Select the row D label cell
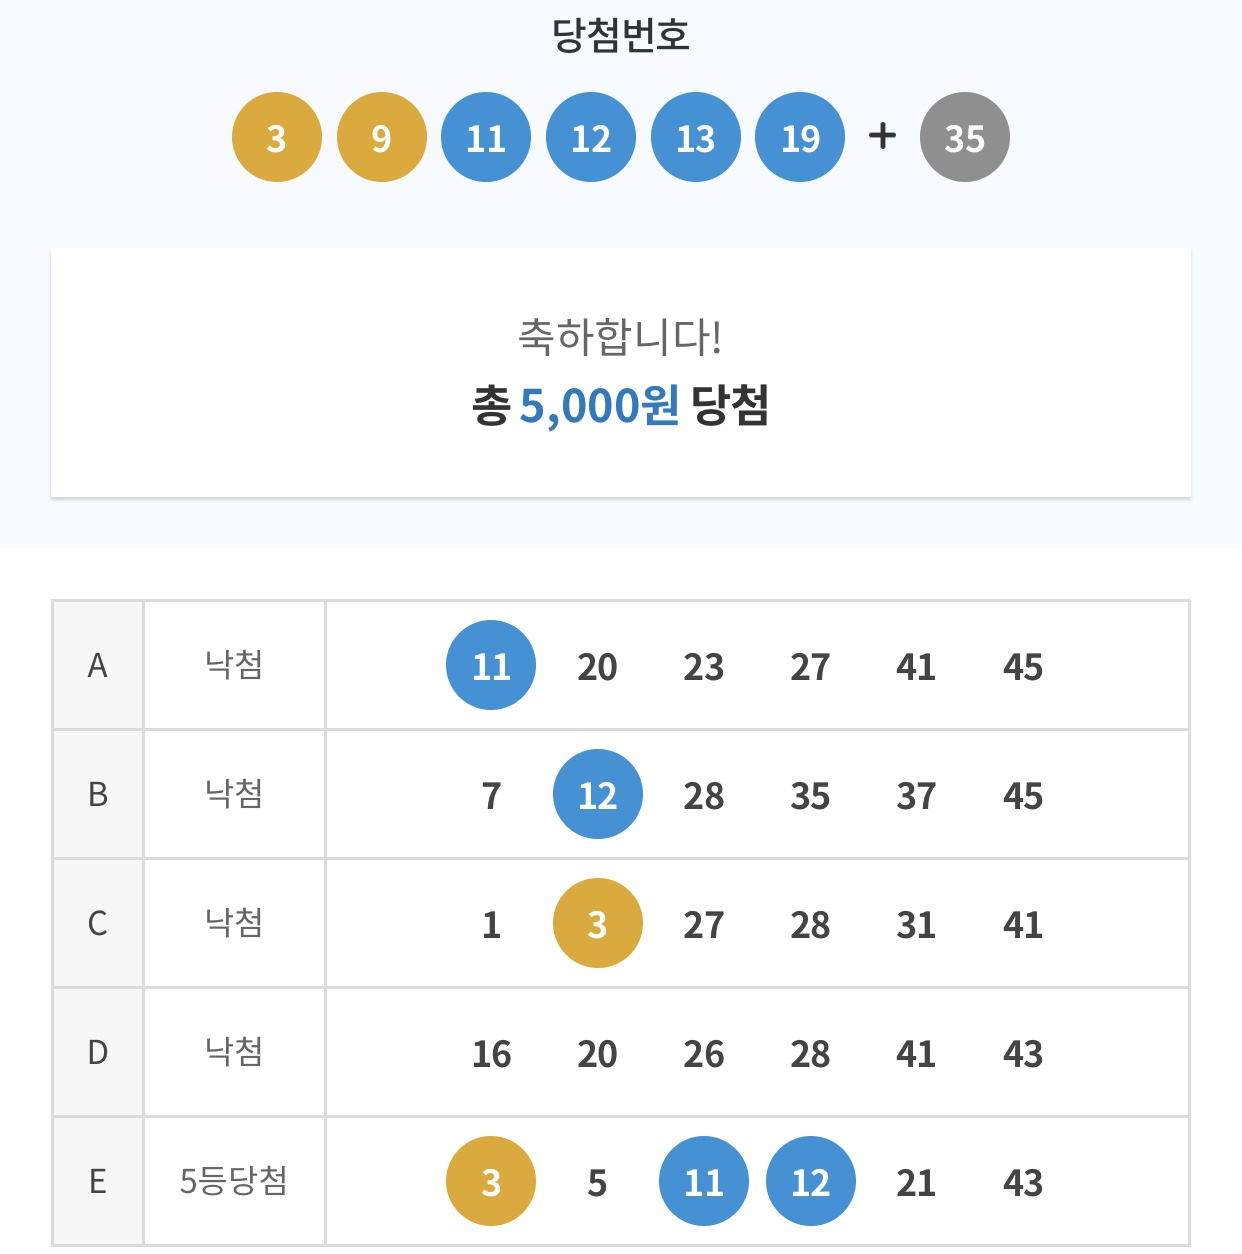This screenshot has width=1242, height=1254. tap(98, 1052)
